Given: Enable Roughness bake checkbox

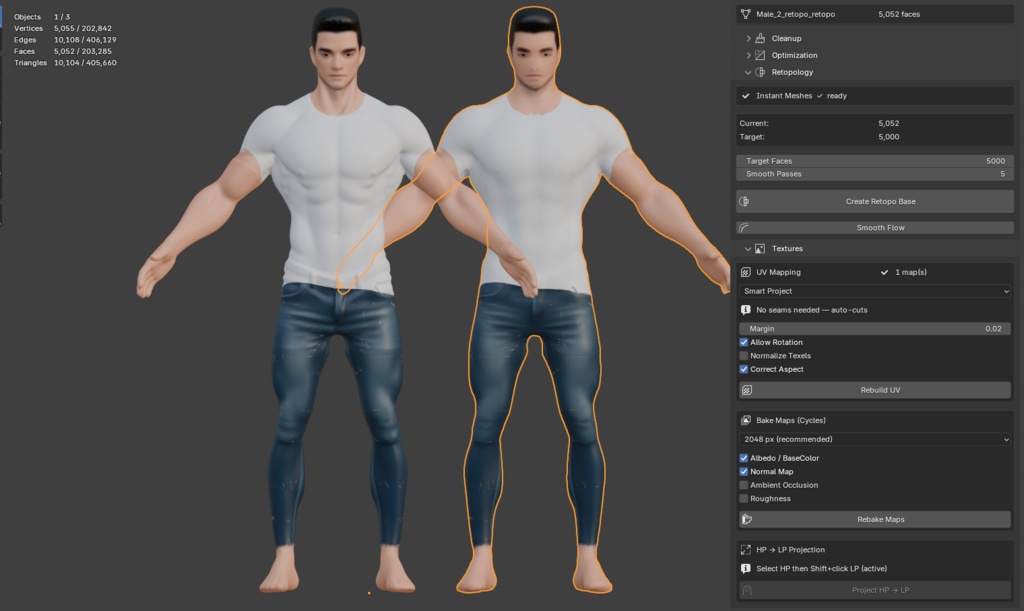Looking at the screenshot, I should pos(744,499).
